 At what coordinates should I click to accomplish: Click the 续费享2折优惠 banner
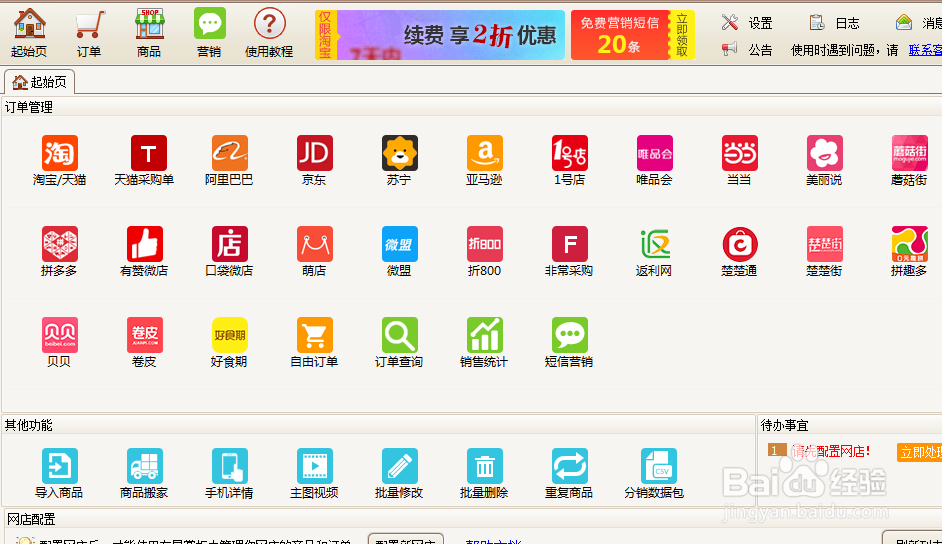tap(440, 35)
